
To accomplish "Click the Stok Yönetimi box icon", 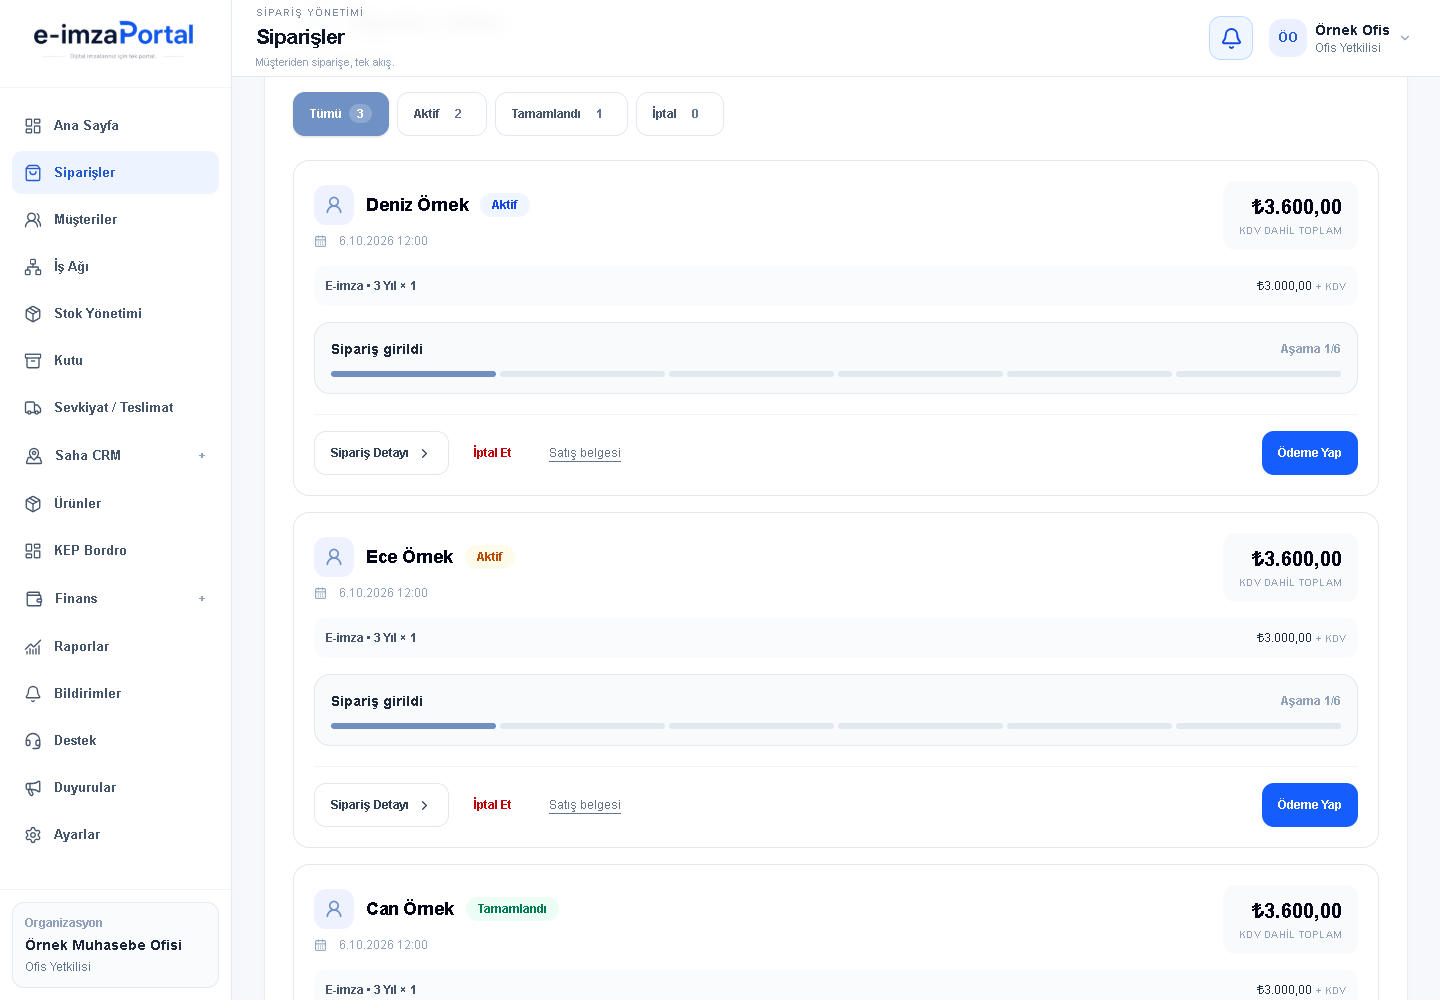I will [x=33, y=314].
